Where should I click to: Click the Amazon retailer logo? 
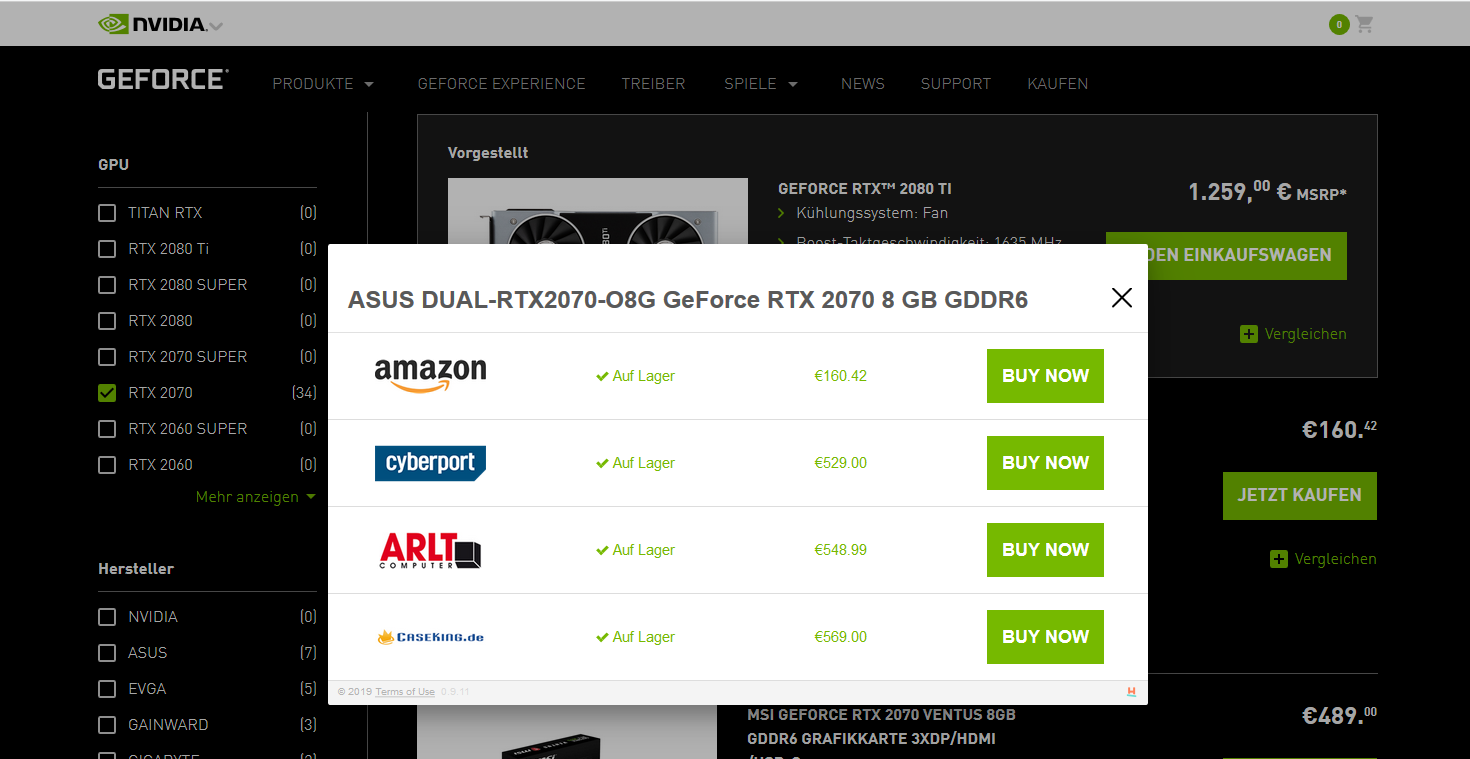[430, 376]
